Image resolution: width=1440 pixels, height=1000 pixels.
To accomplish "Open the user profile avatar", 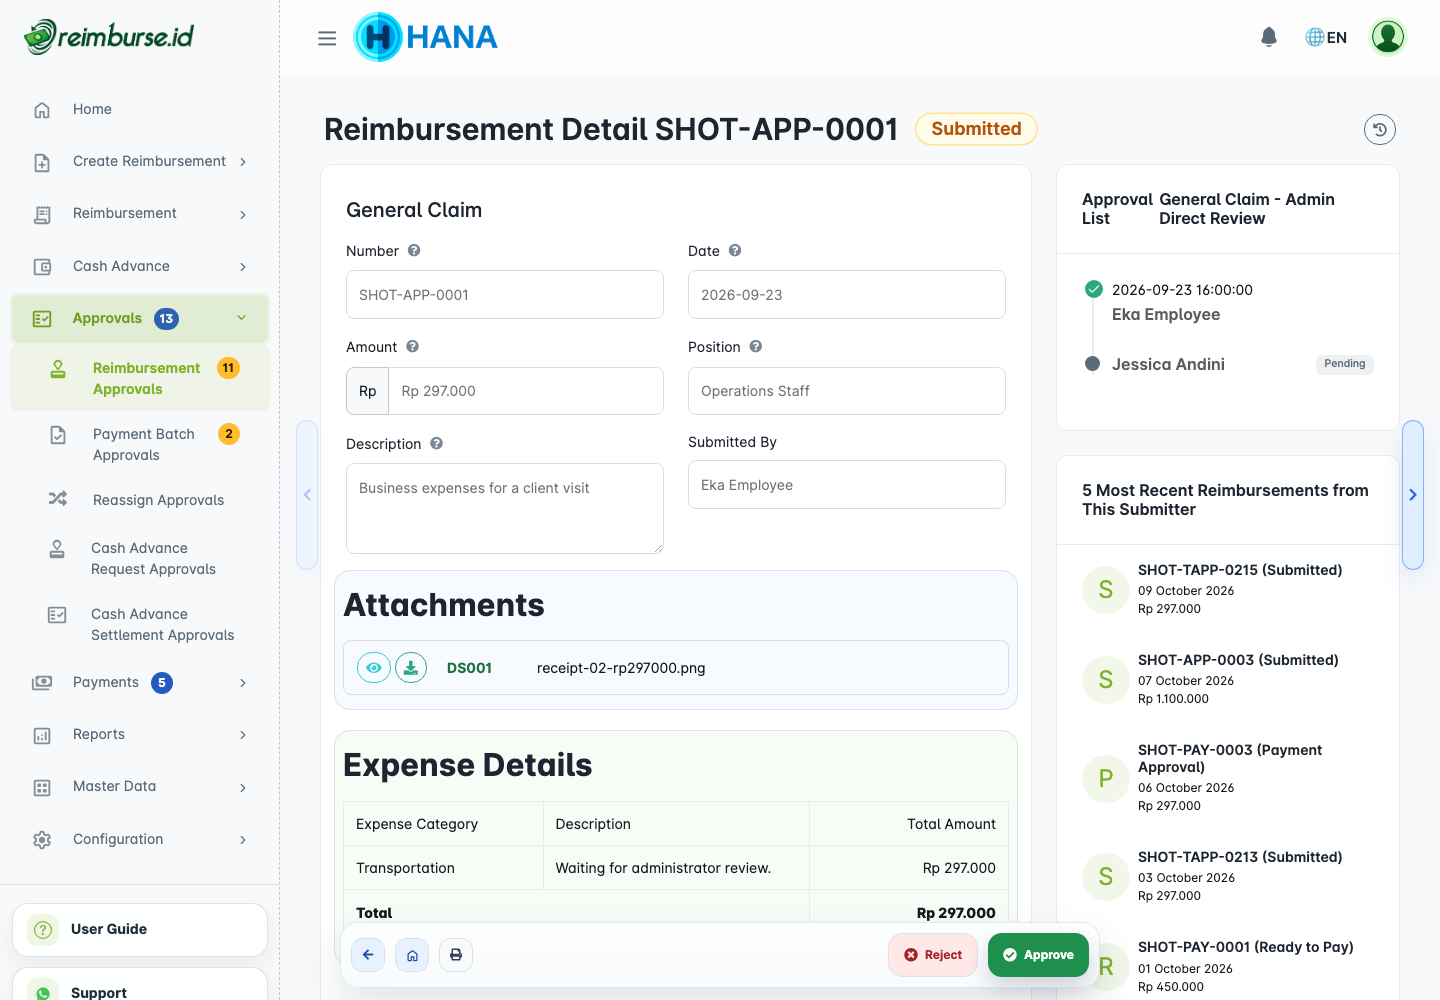I will tap(1388, 37).
